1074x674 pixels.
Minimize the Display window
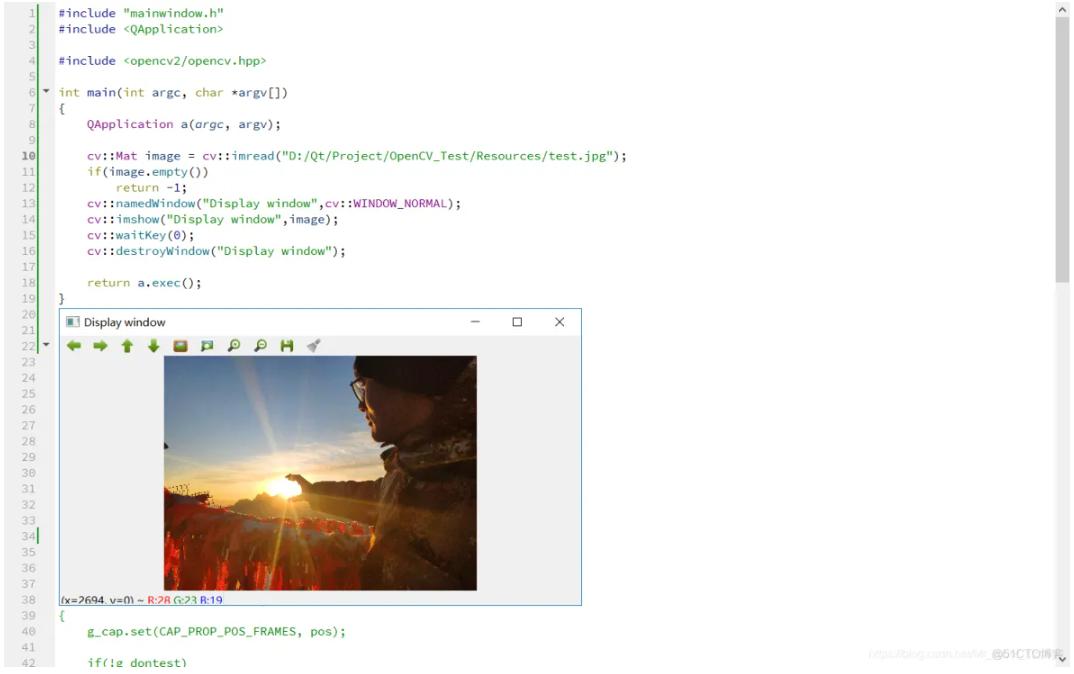[x=475, y=322]
